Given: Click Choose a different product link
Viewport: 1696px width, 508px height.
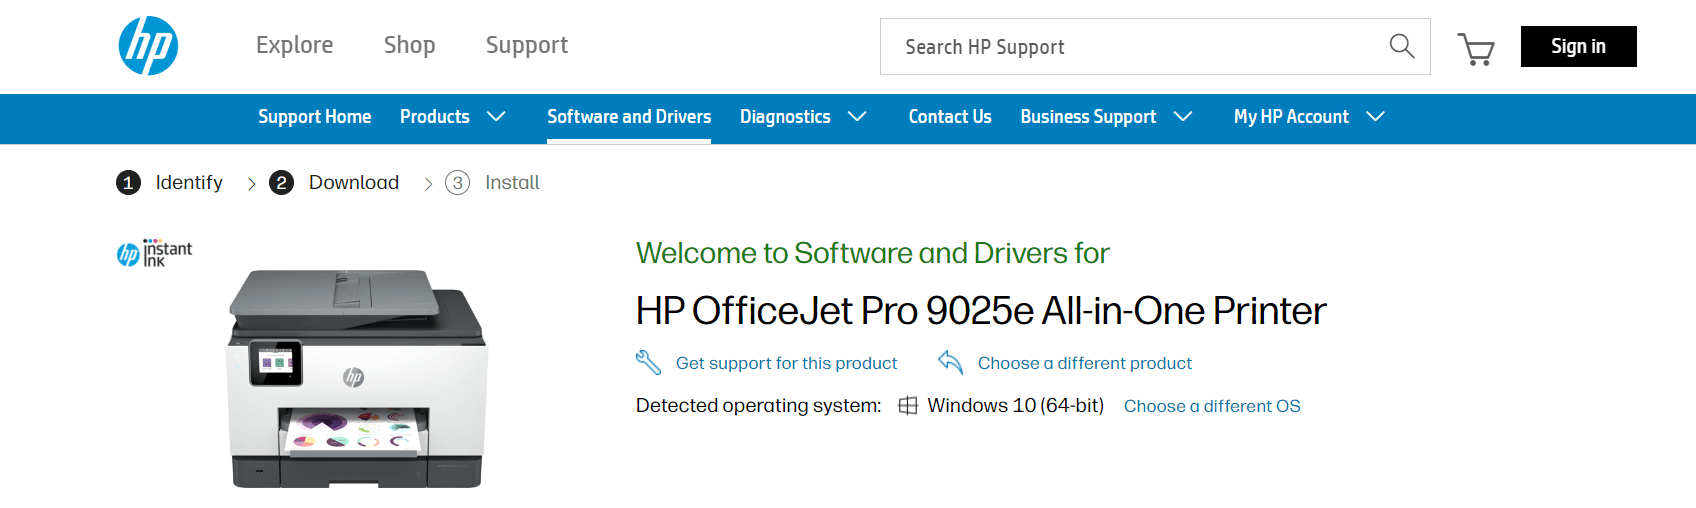Looking at the screenshot, I should (x=1085, y=363).
